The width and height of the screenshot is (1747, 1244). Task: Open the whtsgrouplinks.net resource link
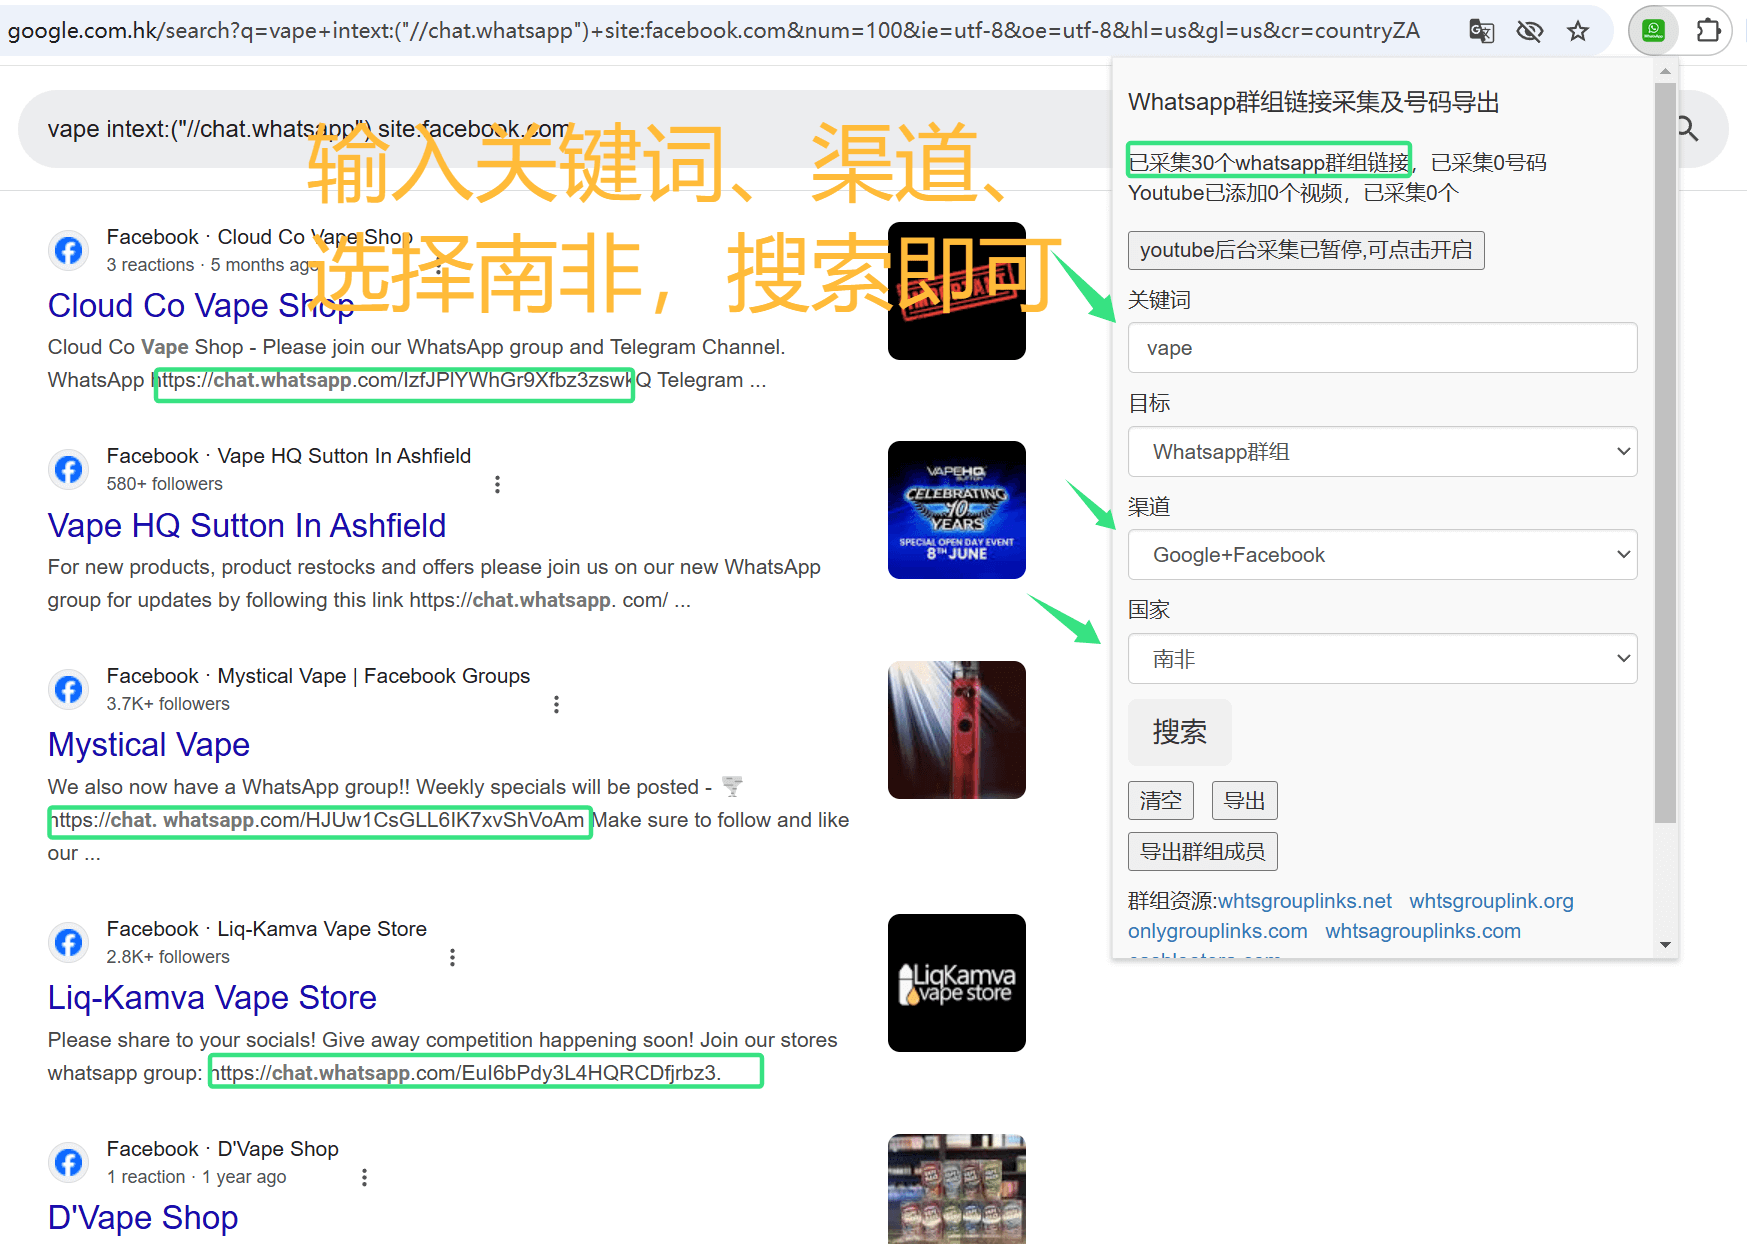pyautogui.click(x=1304, y=901)
